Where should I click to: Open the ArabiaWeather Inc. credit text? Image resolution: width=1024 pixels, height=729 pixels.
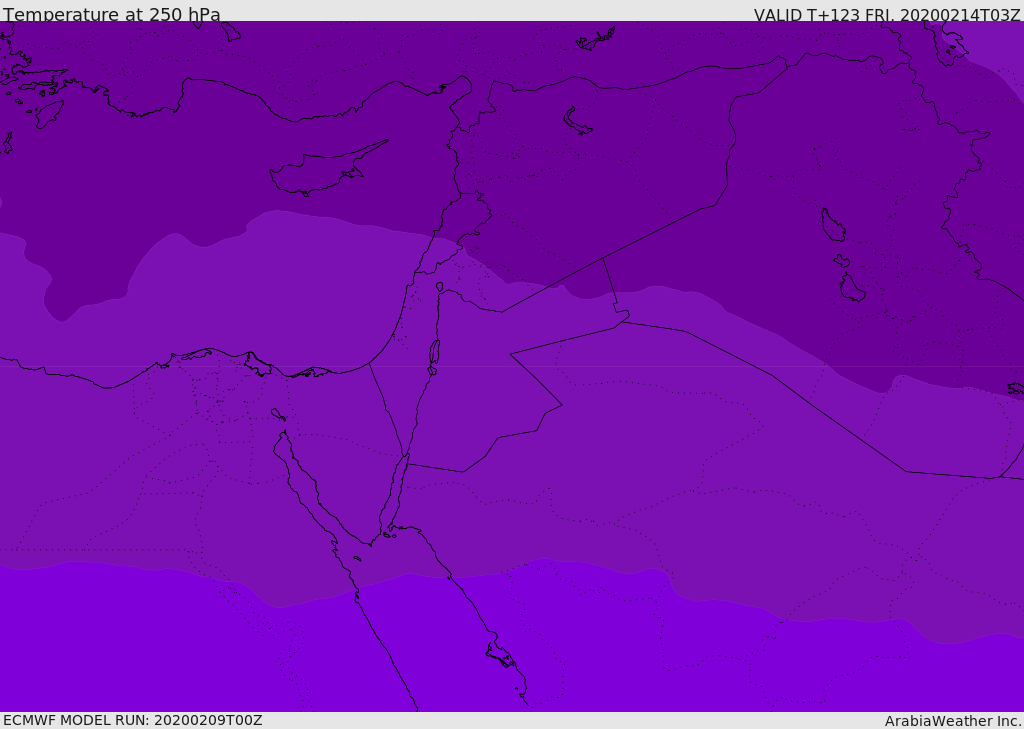coord(953,721)
